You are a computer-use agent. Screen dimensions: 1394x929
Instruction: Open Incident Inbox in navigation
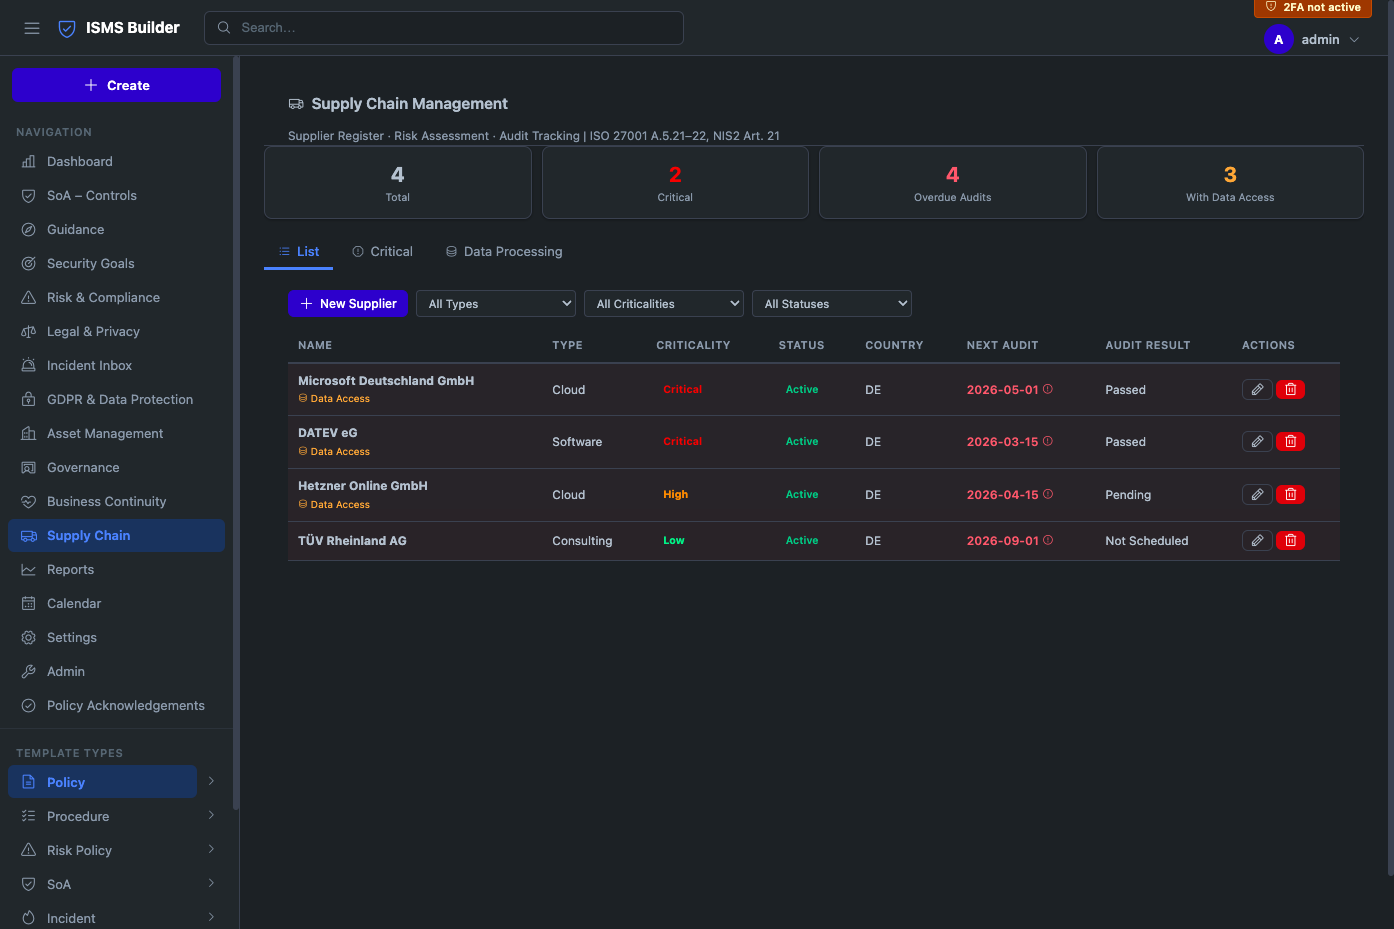tap(116, 366)
